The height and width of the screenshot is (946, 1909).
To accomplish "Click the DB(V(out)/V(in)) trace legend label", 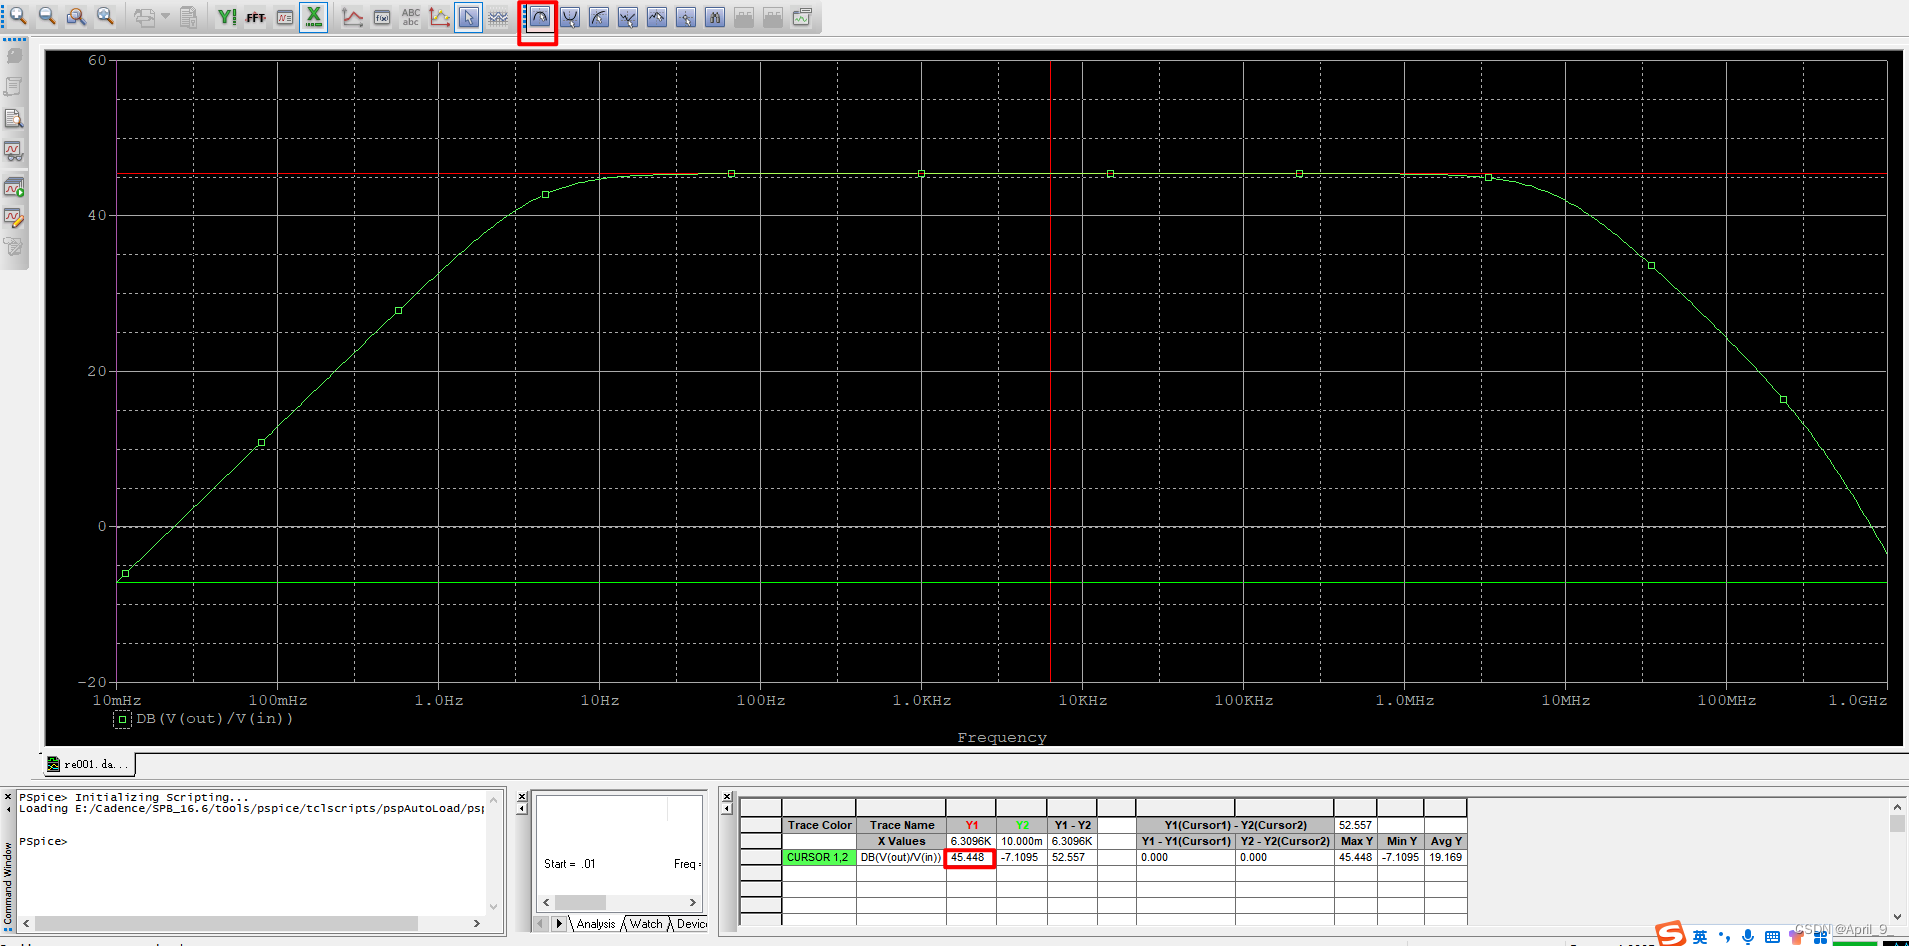I will click(x=215, y=718).
